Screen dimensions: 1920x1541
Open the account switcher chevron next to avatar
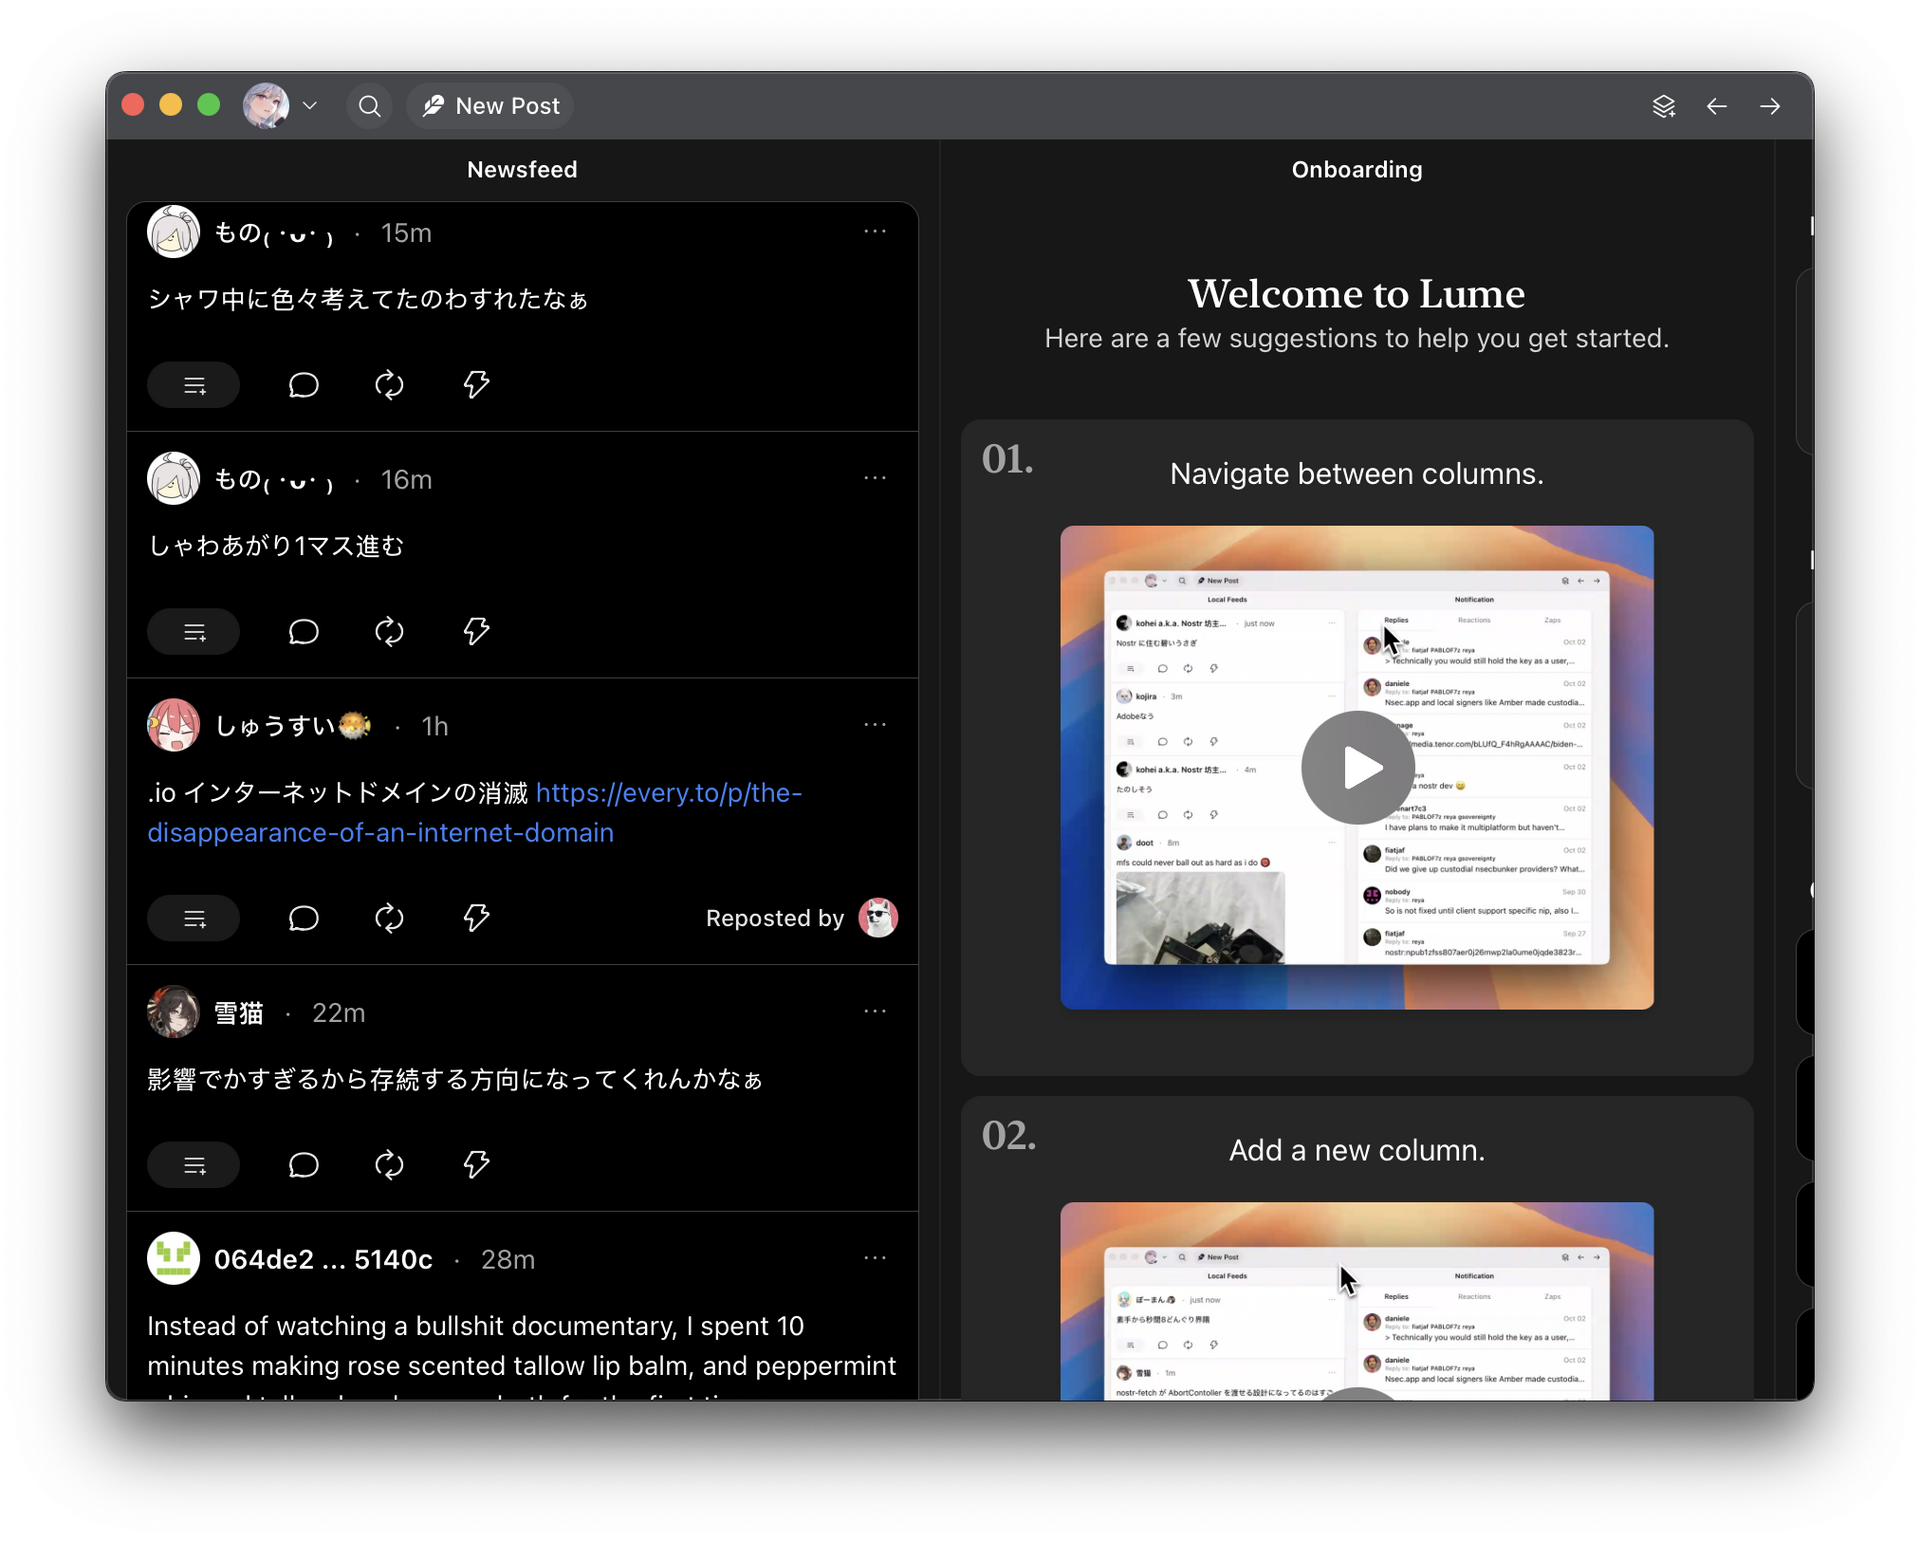pos(310,106)
